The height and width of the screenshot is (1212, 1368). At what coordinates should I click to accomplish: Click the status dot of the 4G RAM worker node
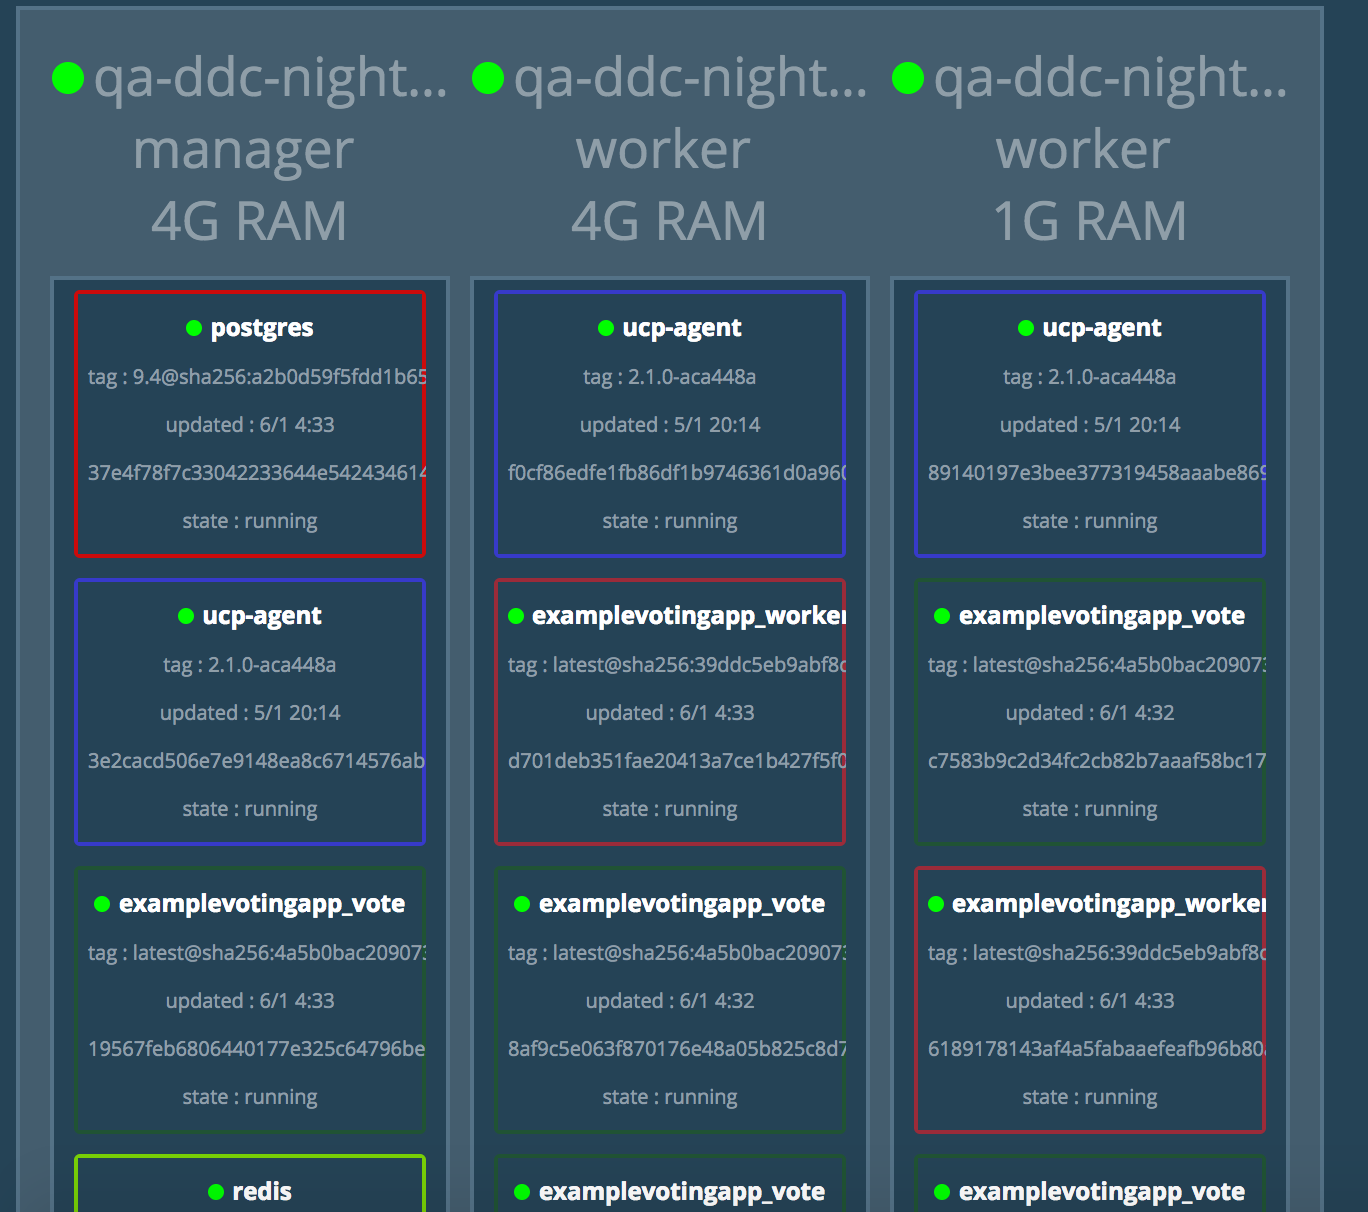(488, 78)
